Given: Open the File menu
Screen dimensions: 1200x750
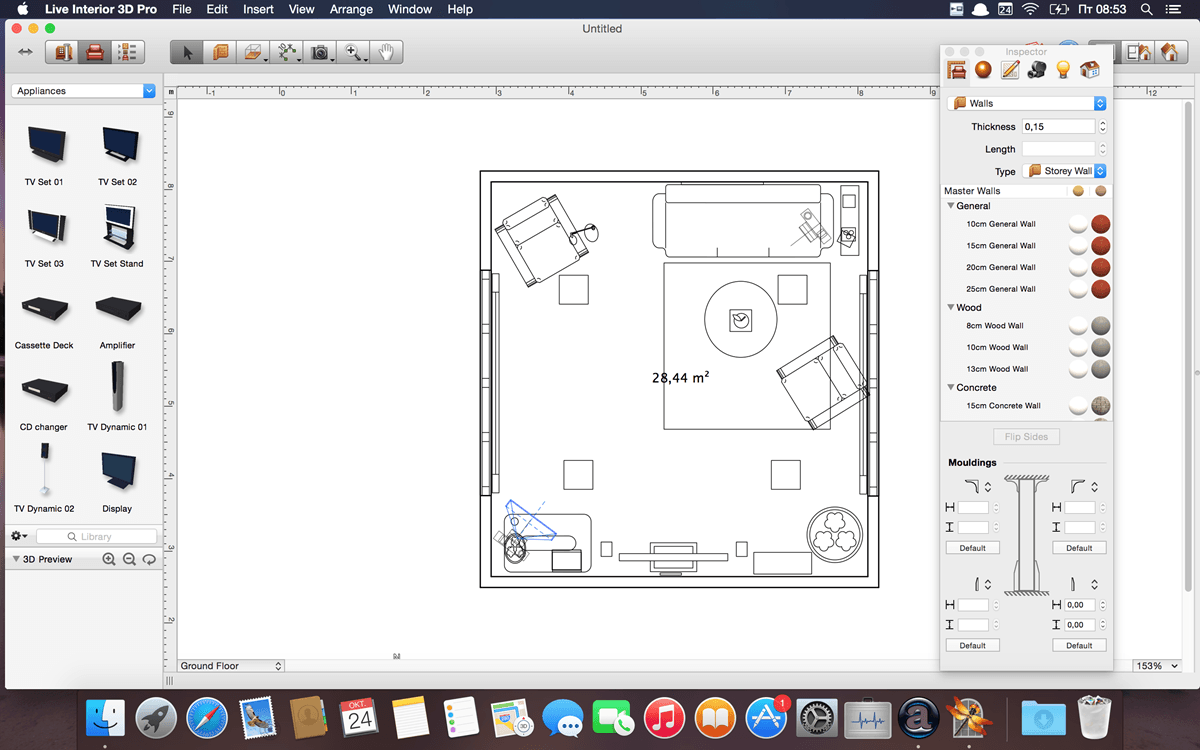Looking at the screenshot, I should pos(181,9).
